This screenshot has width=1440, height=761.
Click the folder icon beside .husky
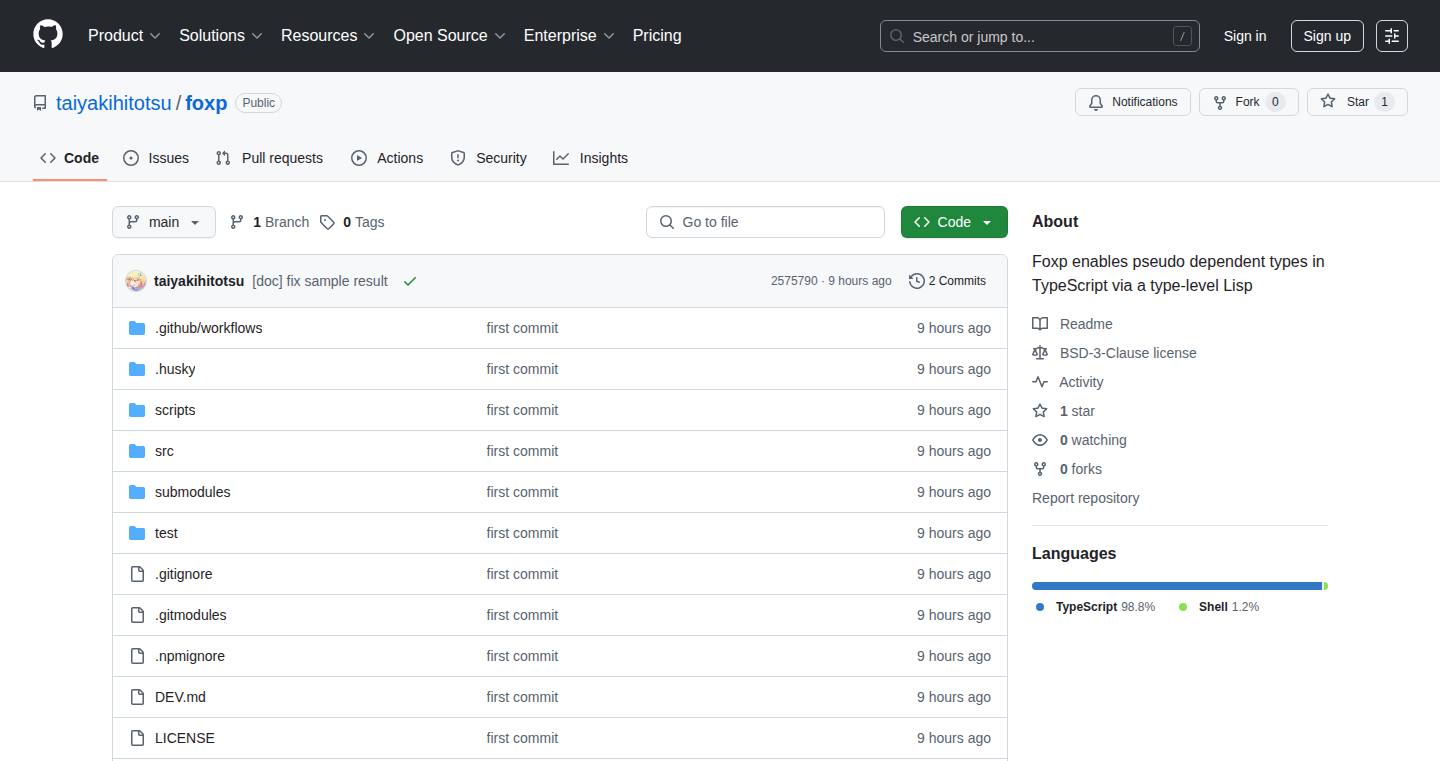tap(137, 369)
